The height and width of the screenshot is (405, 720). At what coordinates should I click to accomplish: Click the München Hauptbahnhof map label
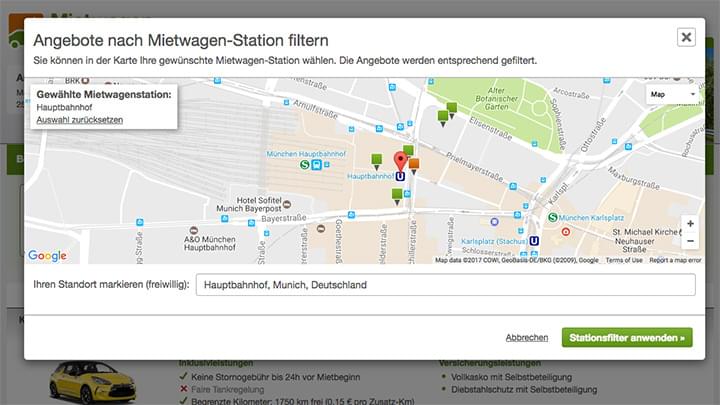(x=306, y=154)
